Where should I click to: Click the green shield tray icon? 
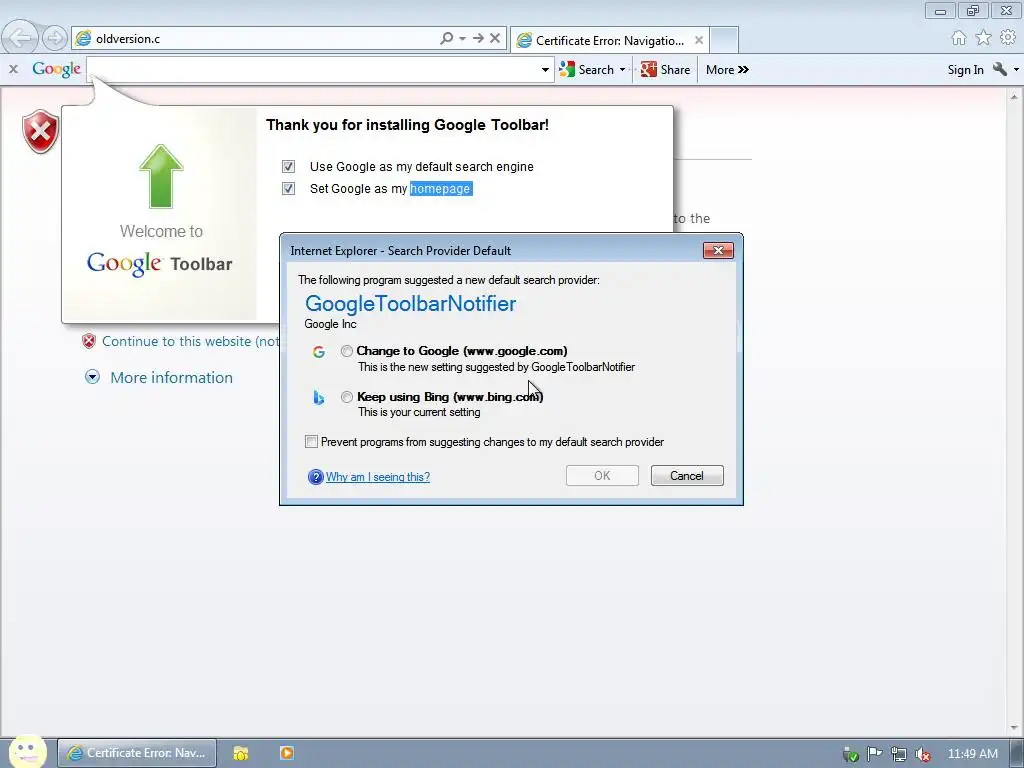click(x=850, y=754)
